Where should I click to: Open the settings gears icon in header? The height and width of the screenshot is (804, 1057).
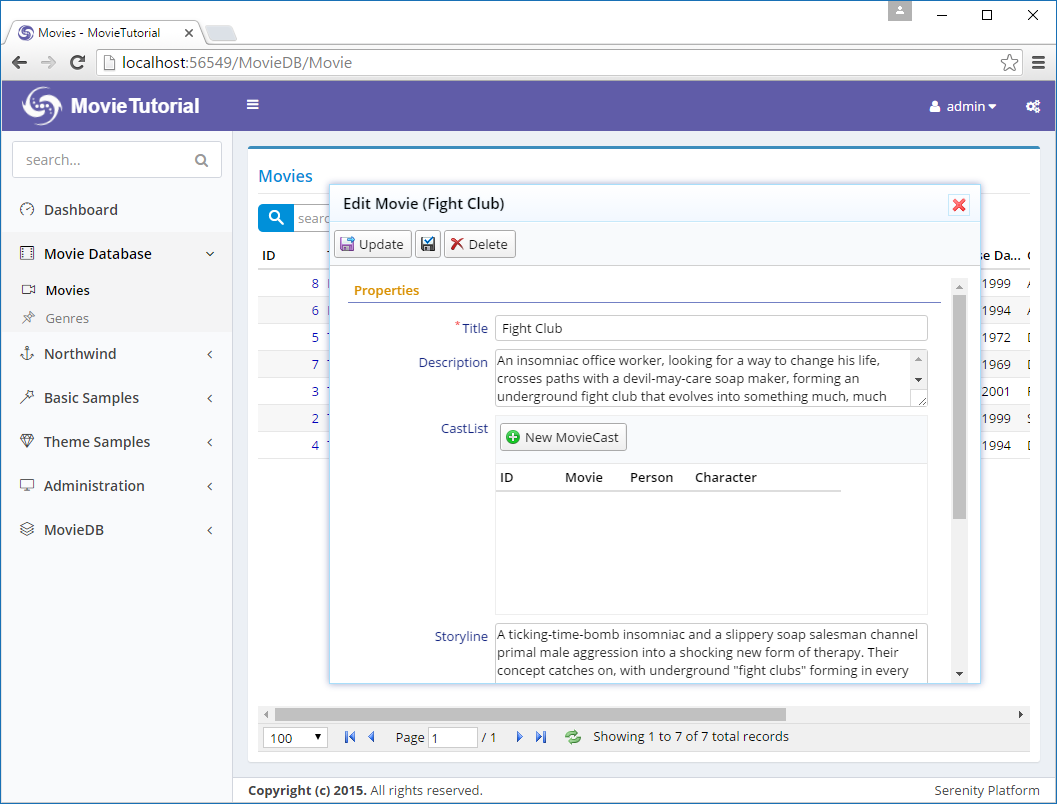pyautogui.click(x=1033, y=106)
